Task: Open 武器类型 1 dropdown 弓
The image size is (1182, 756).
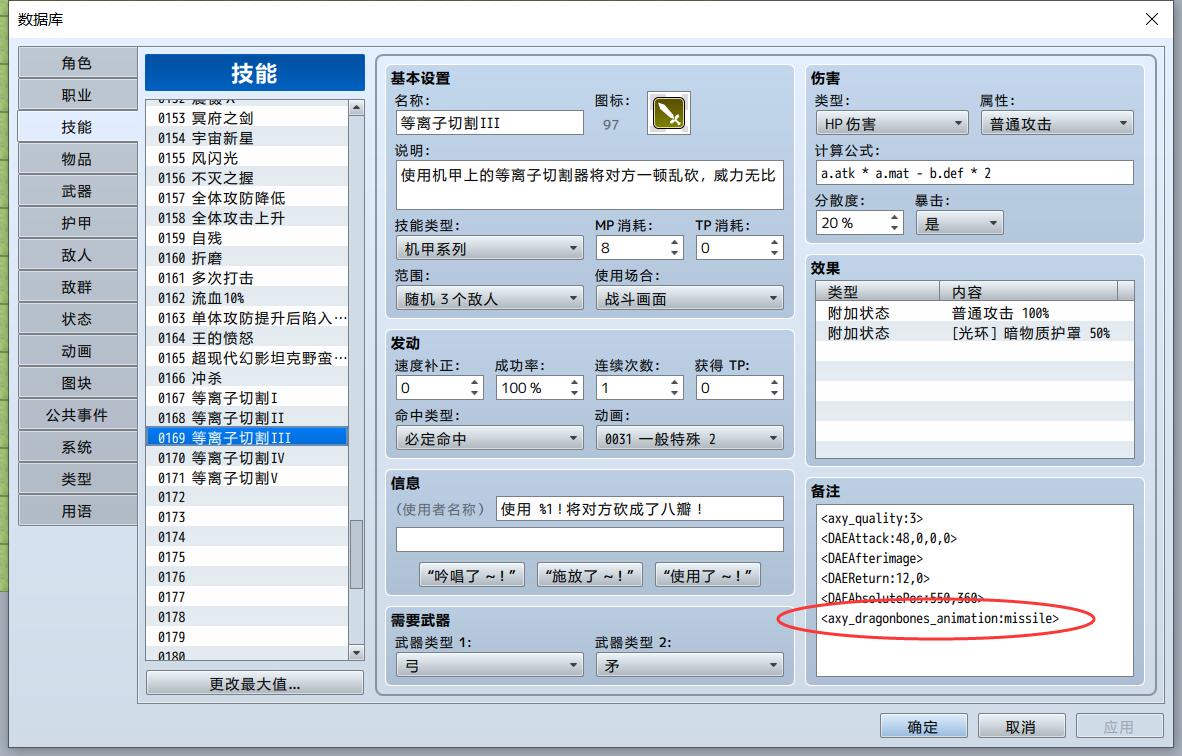Action: [489, 666]
